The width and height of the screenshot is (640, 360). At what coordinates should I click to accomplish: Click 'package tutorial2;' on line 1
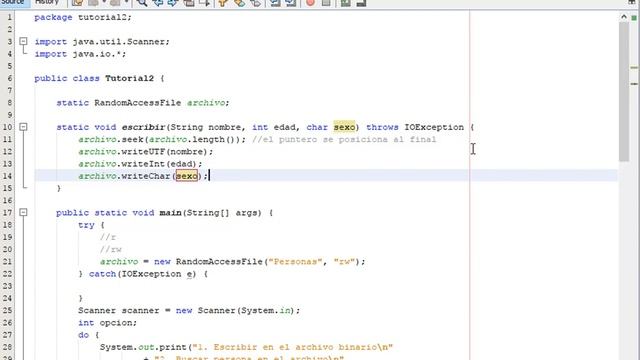coord(83,18)
